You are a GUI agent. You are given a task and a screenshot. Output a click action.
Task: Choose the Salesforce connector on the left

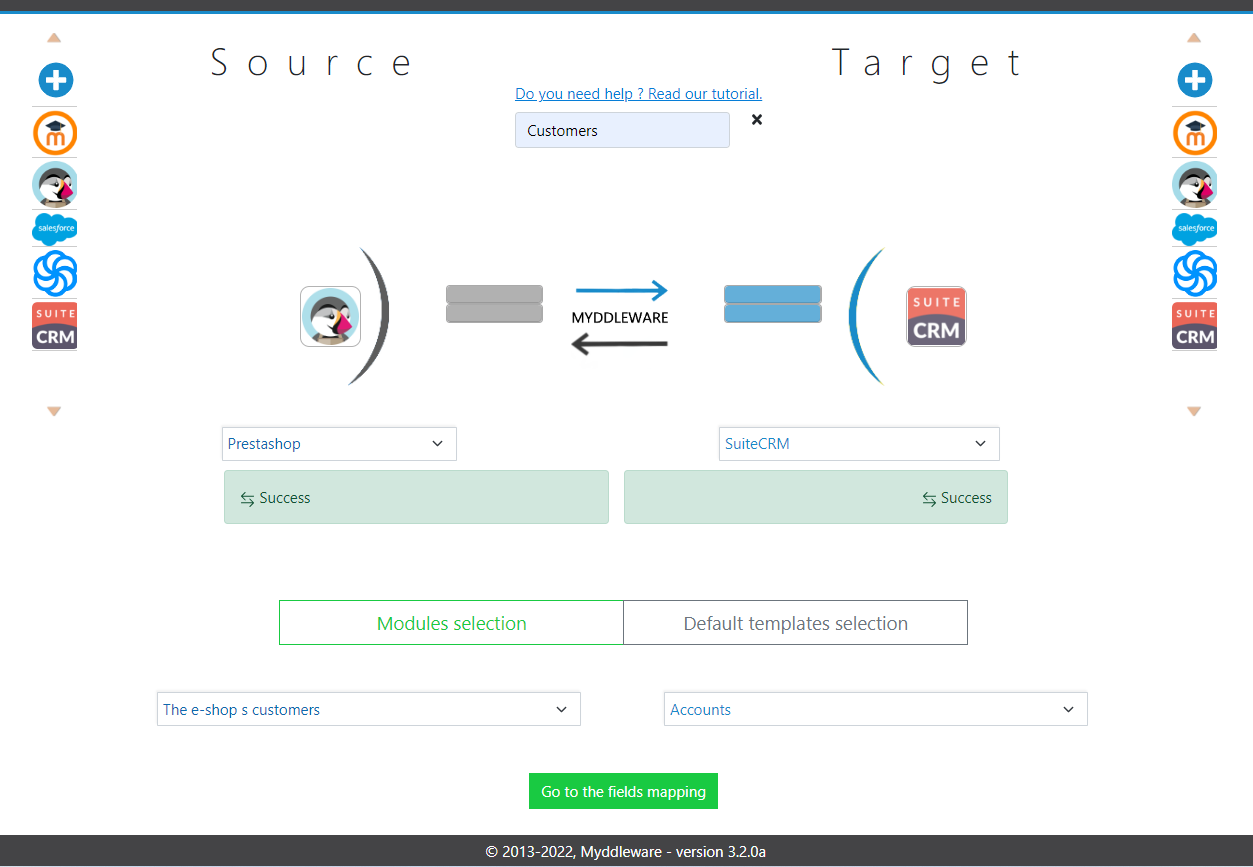(x=55, y=229)
